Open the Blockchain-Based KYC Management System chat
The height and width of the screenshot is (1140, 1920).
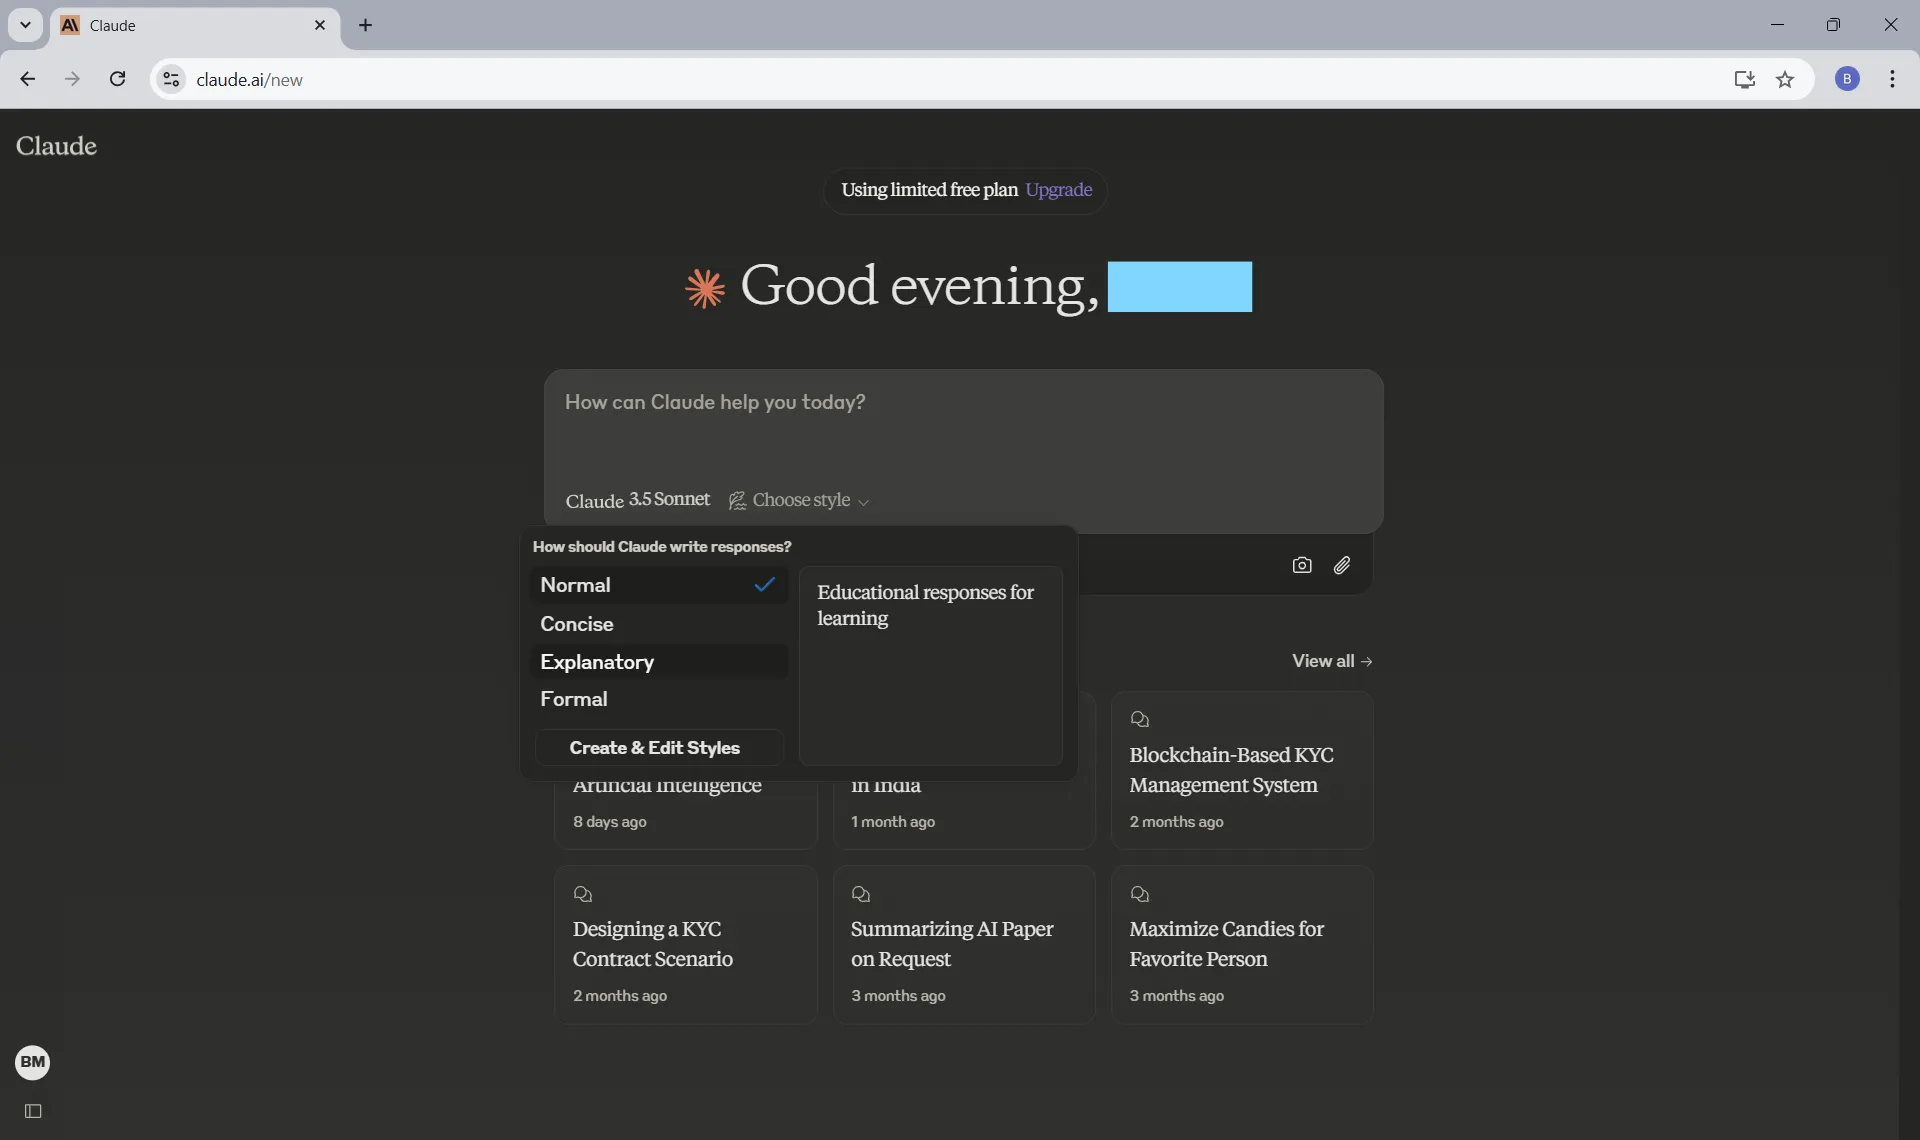tap(1241, 770)
